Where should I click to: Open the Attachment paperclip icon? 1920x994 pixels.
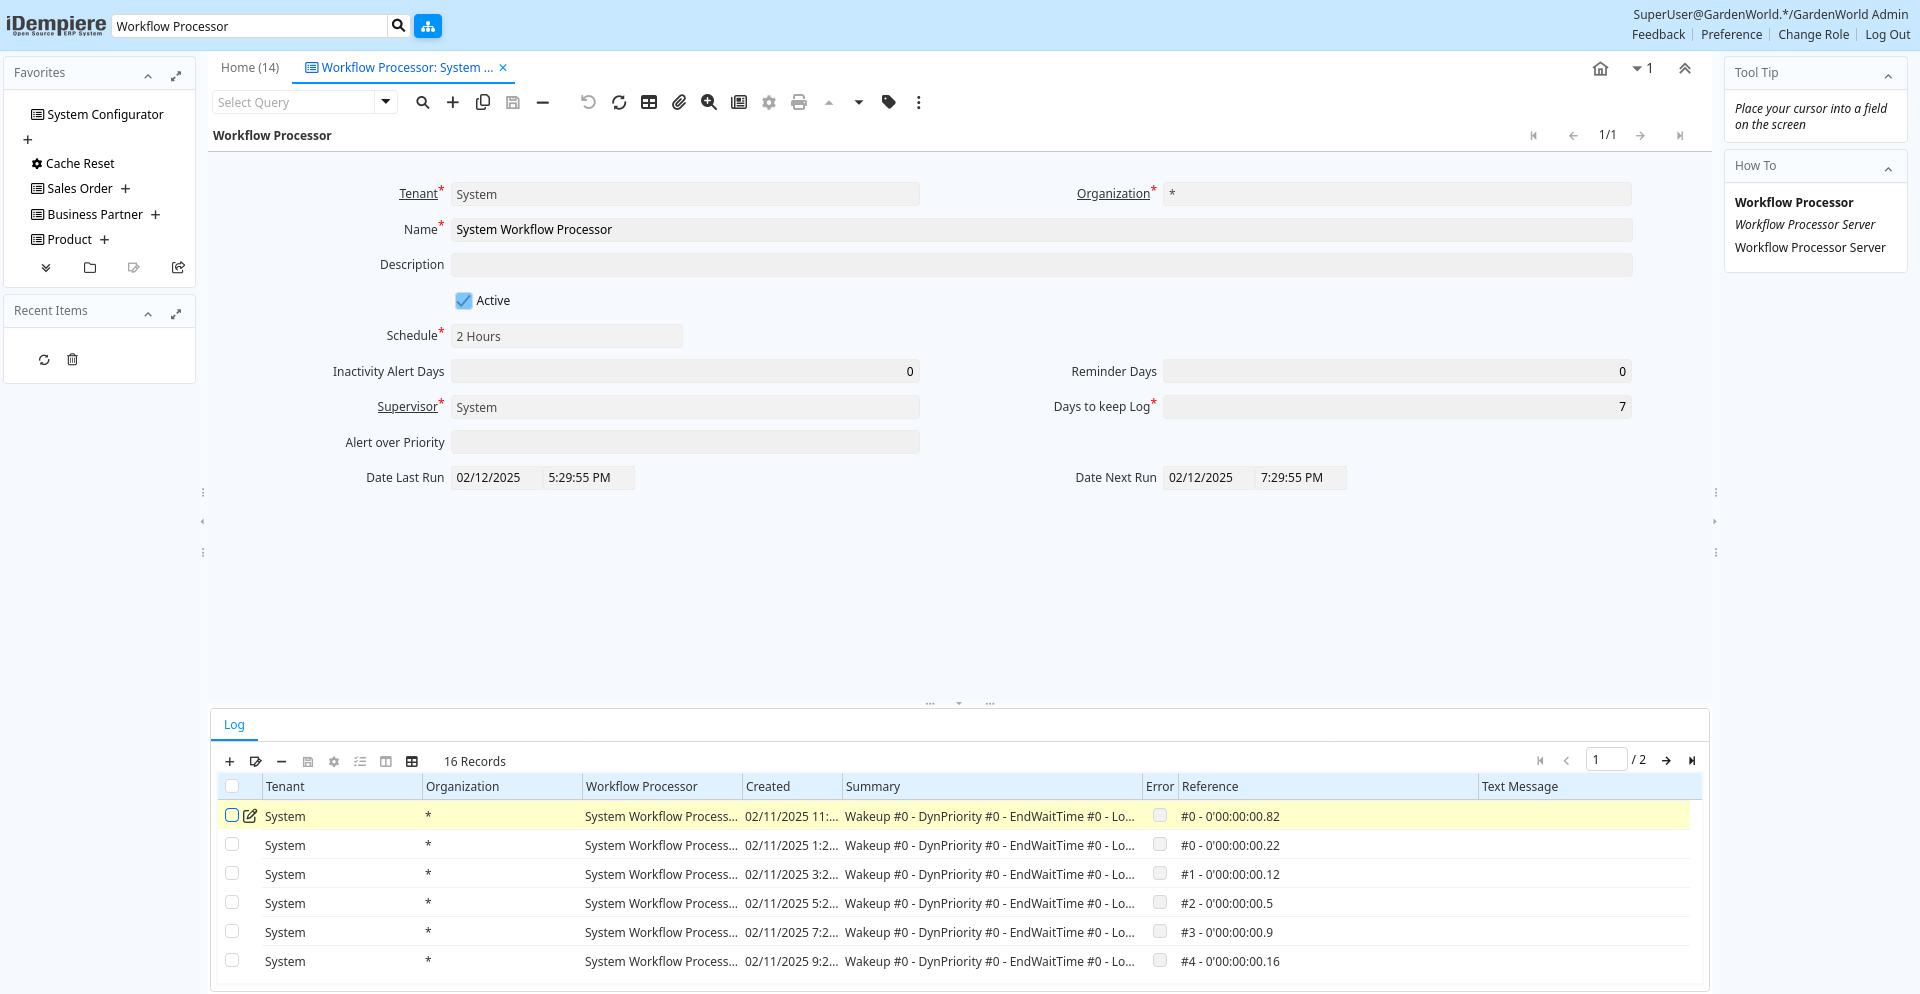[x=679, y=102]
